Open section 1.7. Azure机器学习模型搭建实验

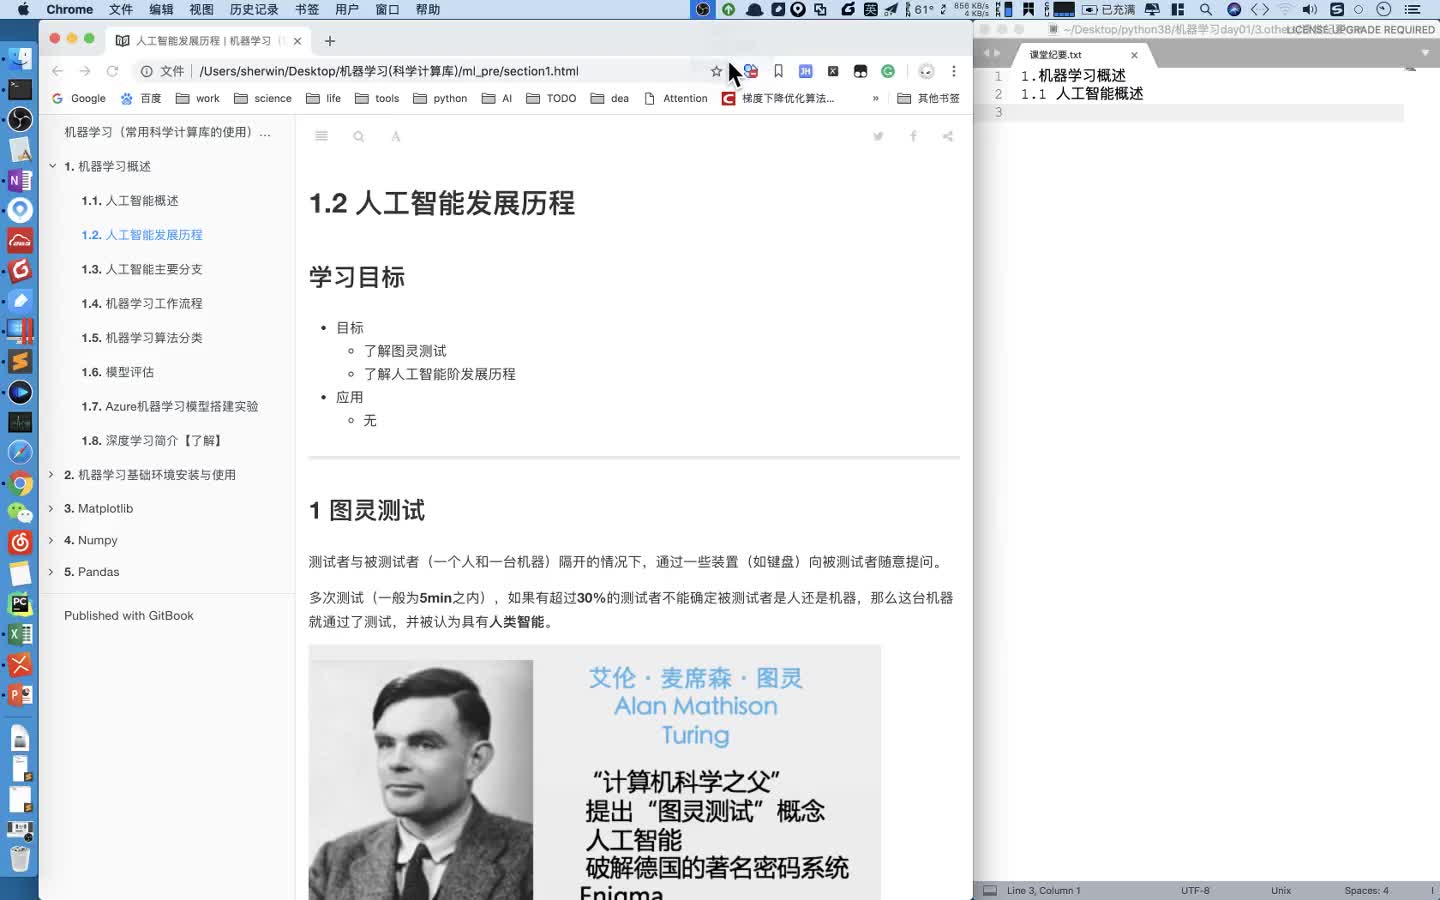[x=170, y=406]
